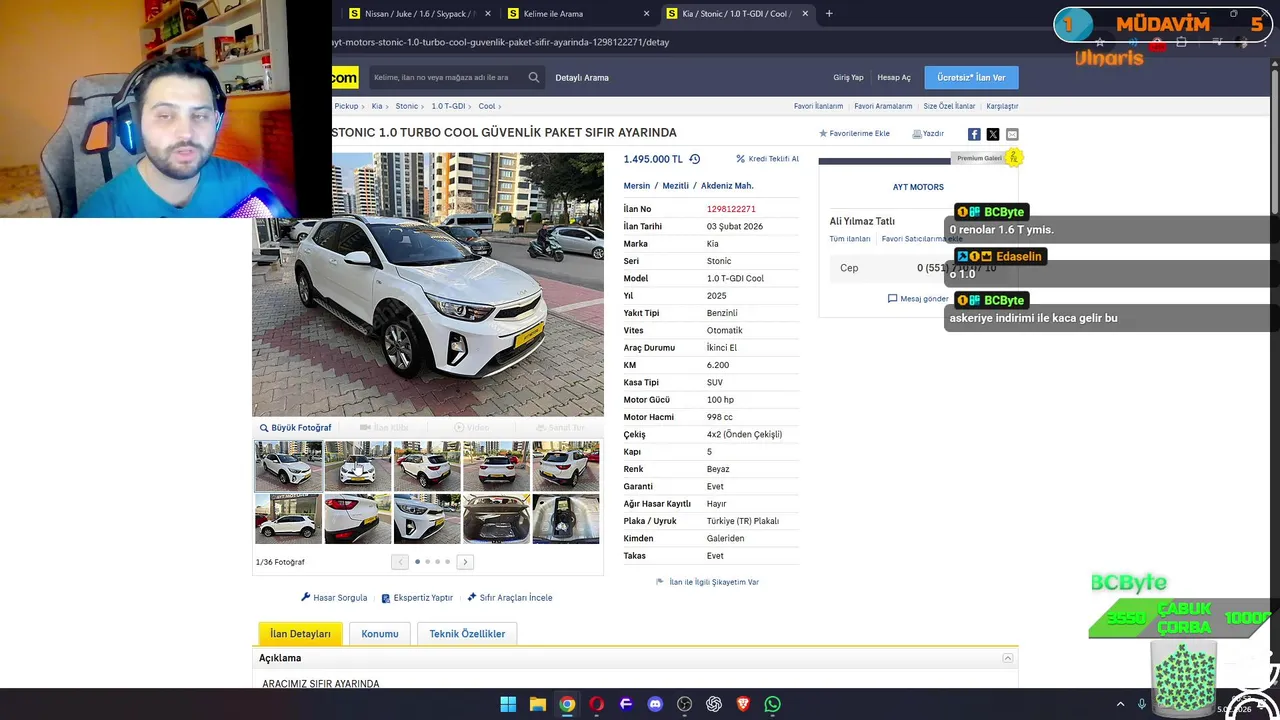Click the search magnifier icon in the header

pyautogui.click(x=534, y=77)
